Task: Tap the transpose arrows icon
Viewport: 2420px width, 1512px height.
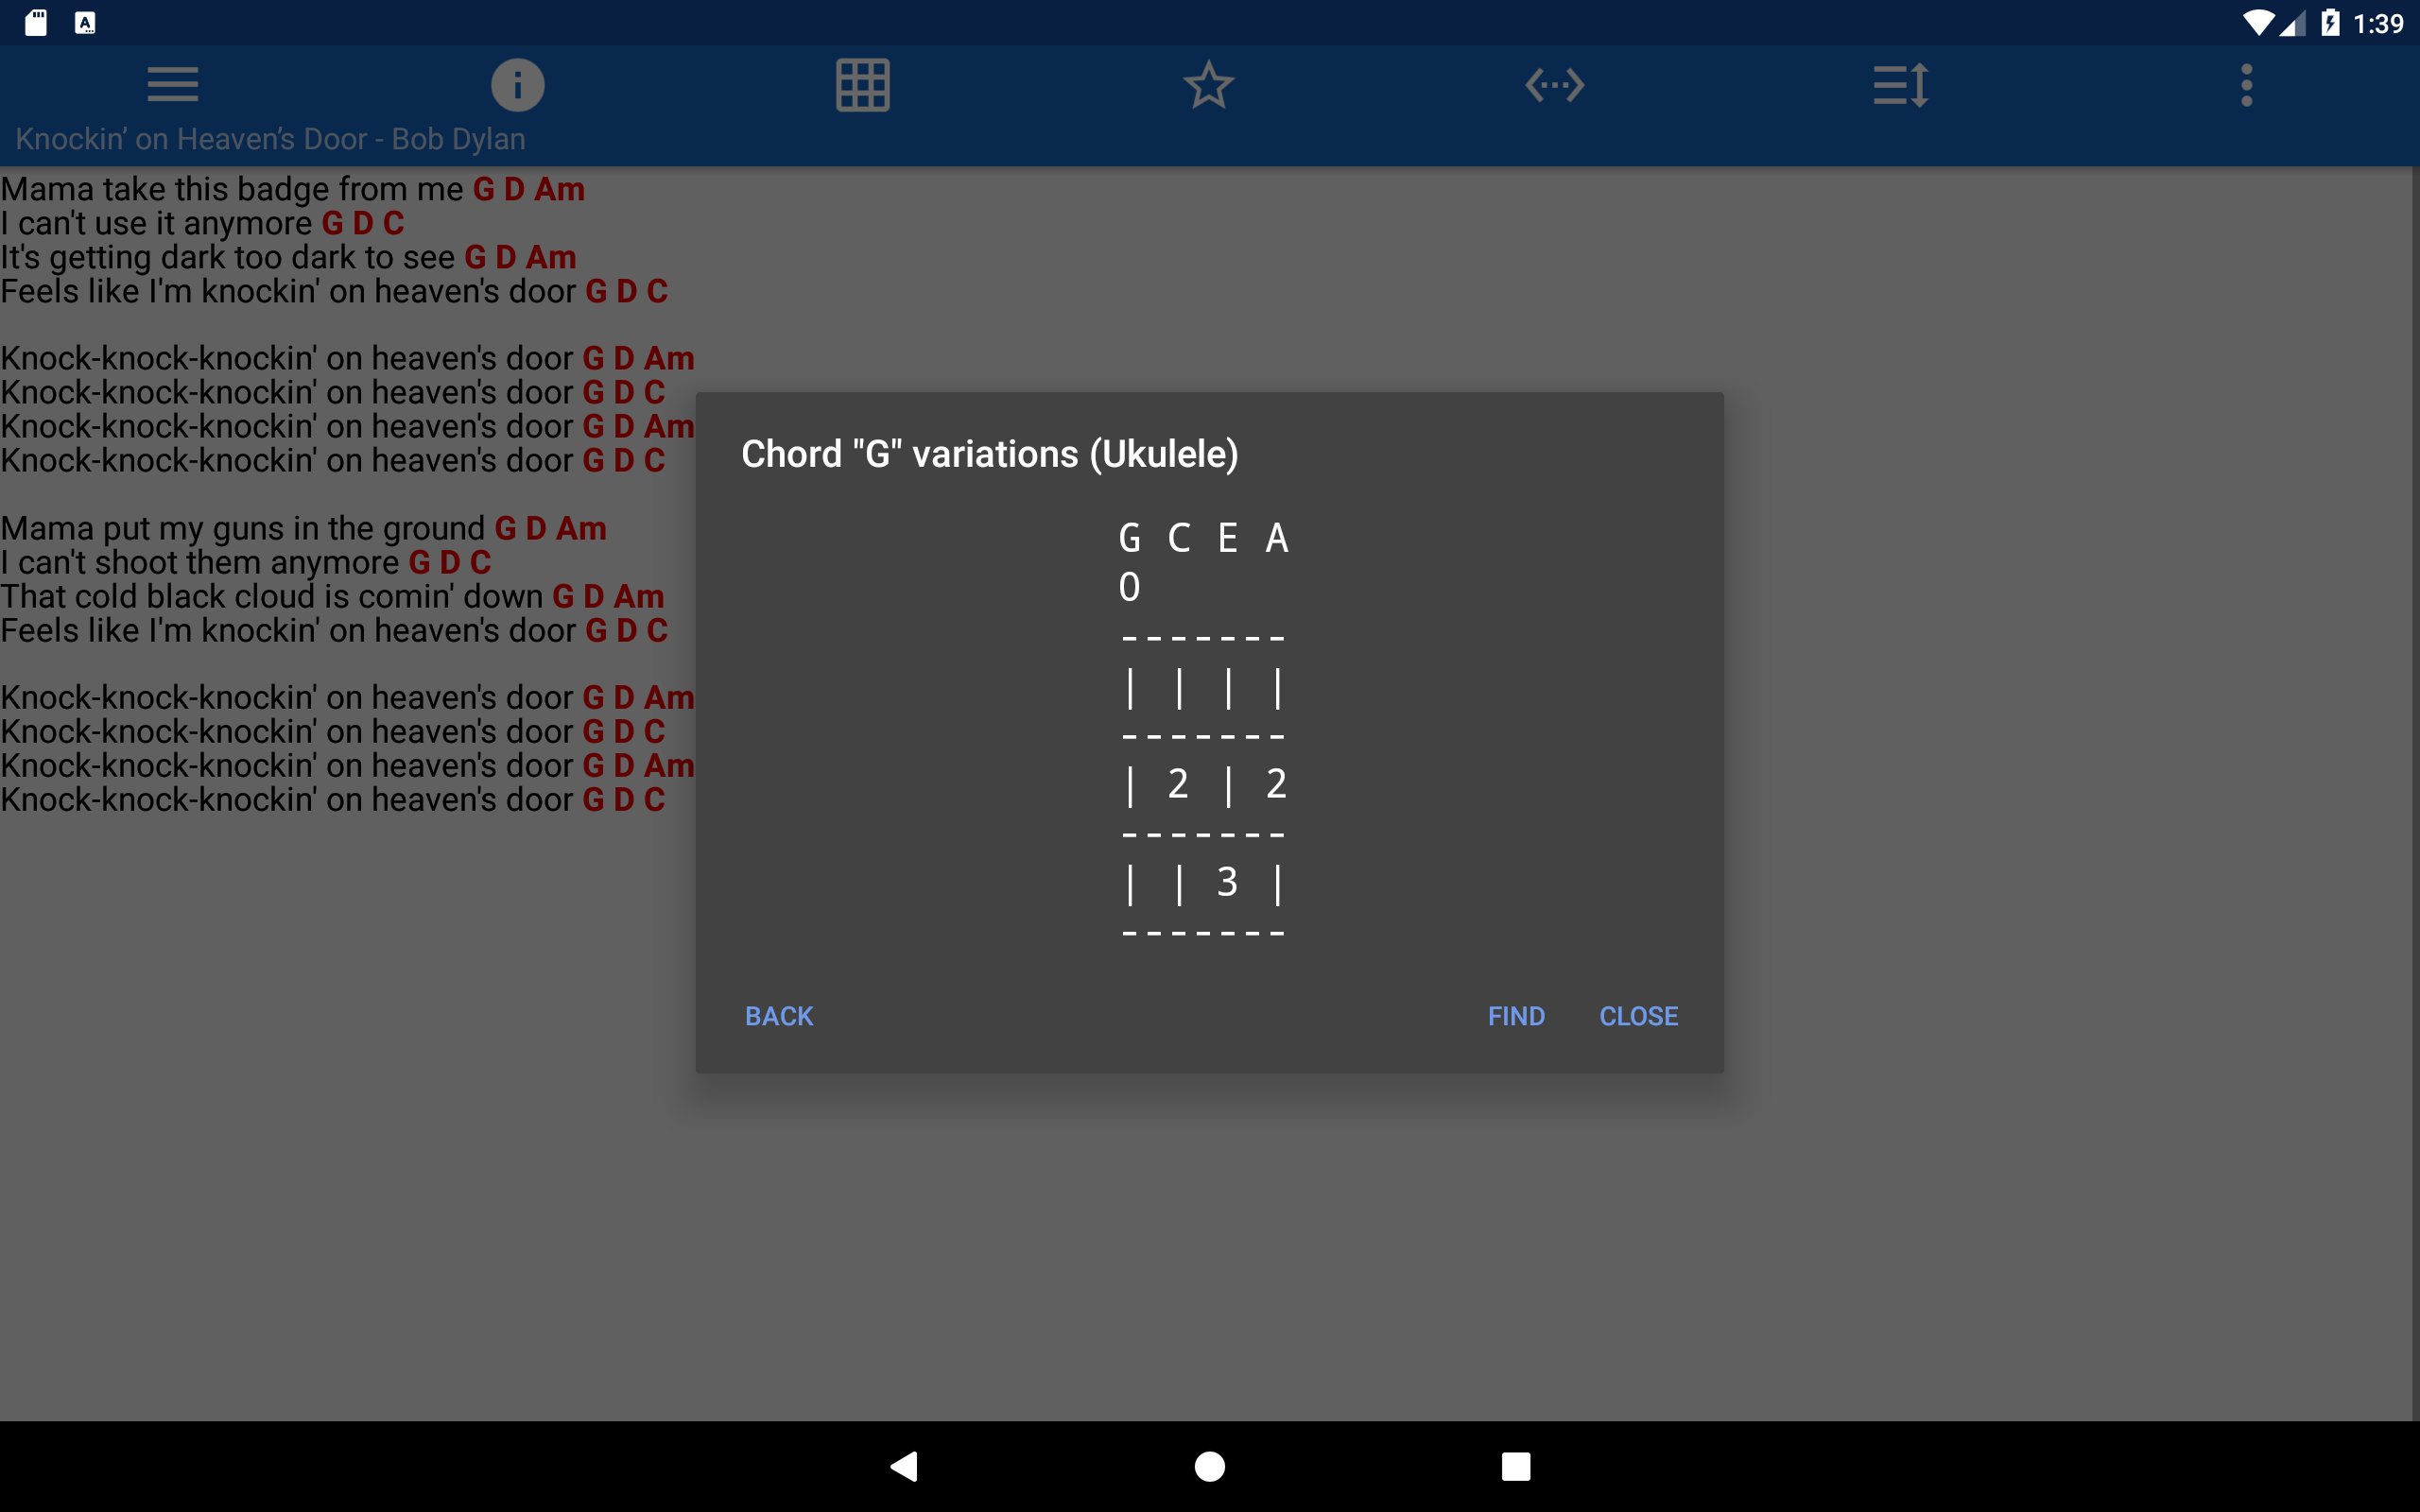Action: click(x=1554, y=85)
